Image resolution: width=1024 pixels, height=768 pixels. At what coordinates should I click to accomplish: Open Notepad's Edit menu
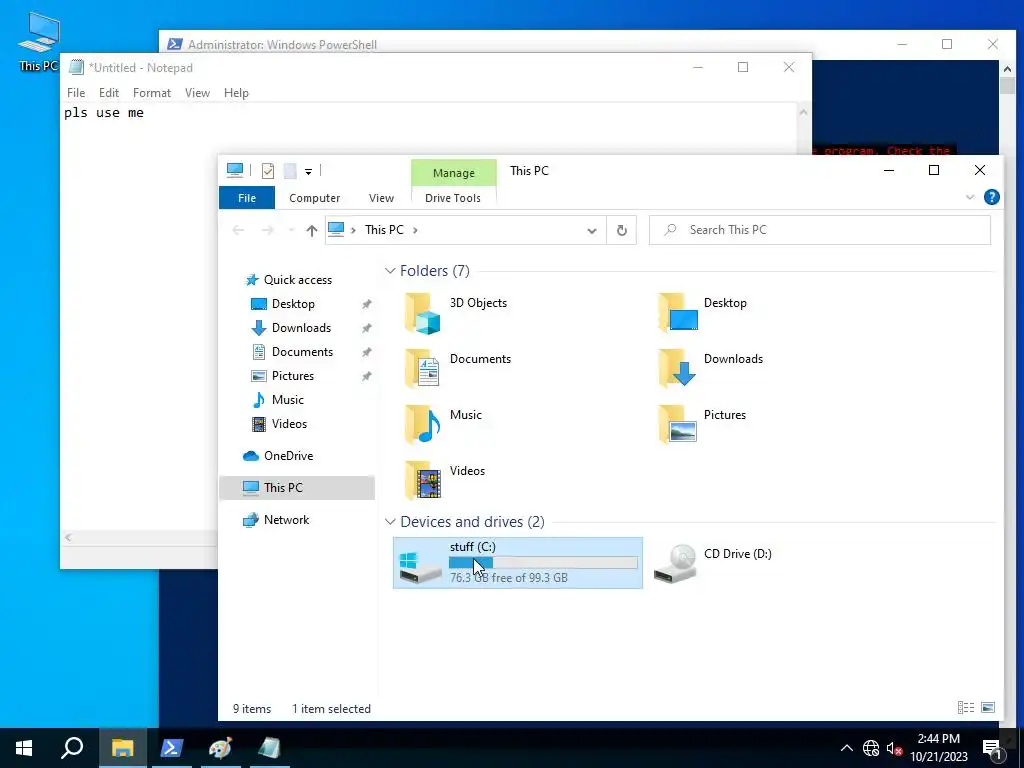point(108,93)
